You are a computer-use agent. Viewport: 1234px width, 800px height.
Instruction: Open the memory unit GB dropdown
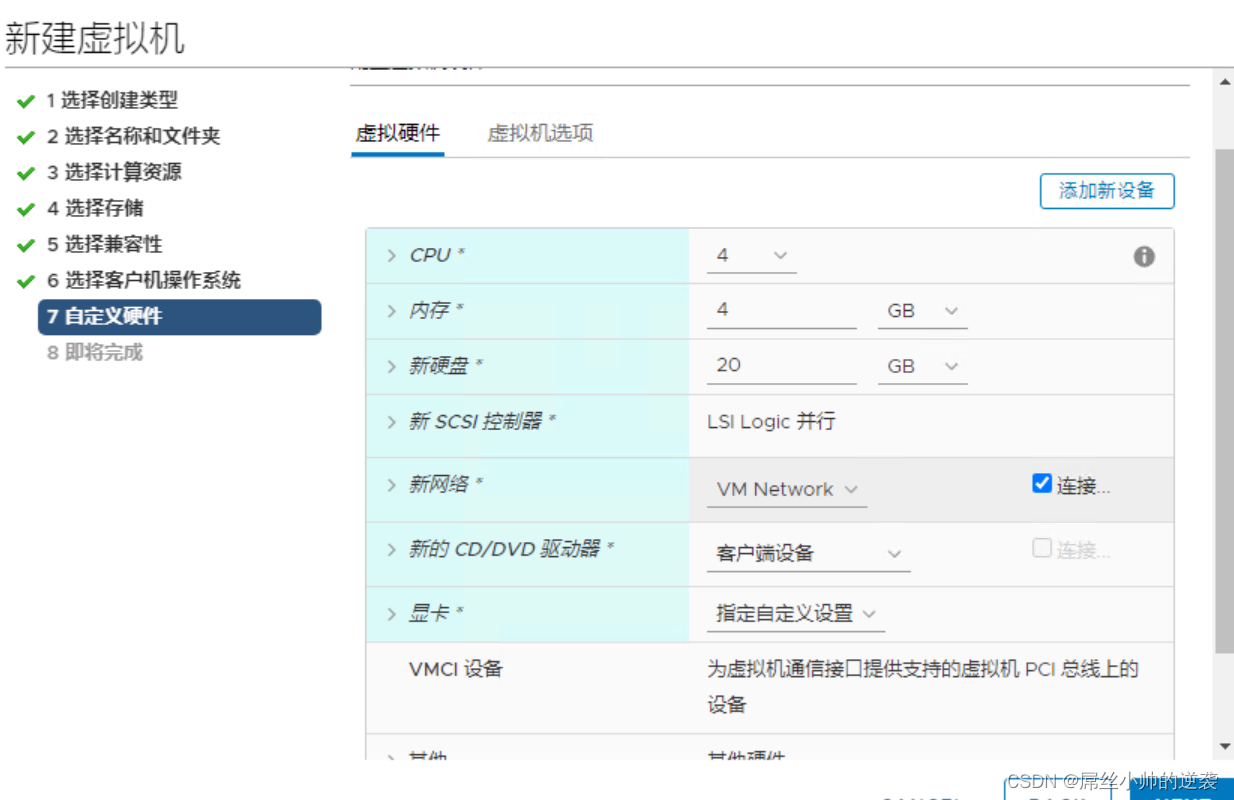coord(922,311)
